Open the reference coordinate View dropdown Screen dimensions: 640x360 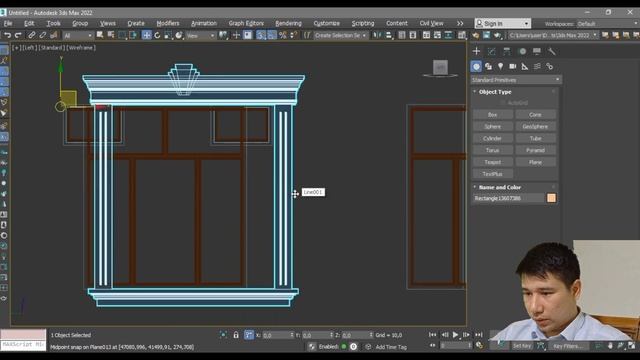coord(200,36)
